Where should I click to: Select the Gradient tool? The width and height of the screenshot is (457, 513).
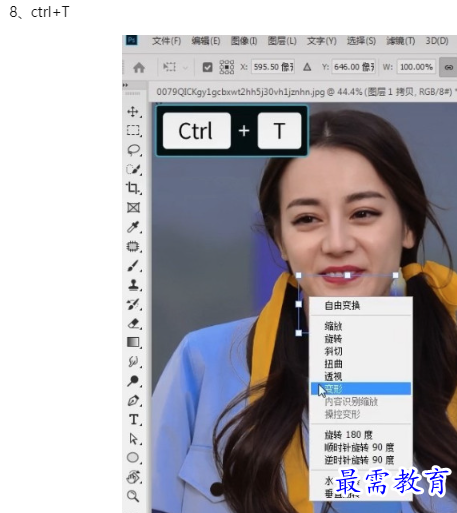[x=133, y=342]
